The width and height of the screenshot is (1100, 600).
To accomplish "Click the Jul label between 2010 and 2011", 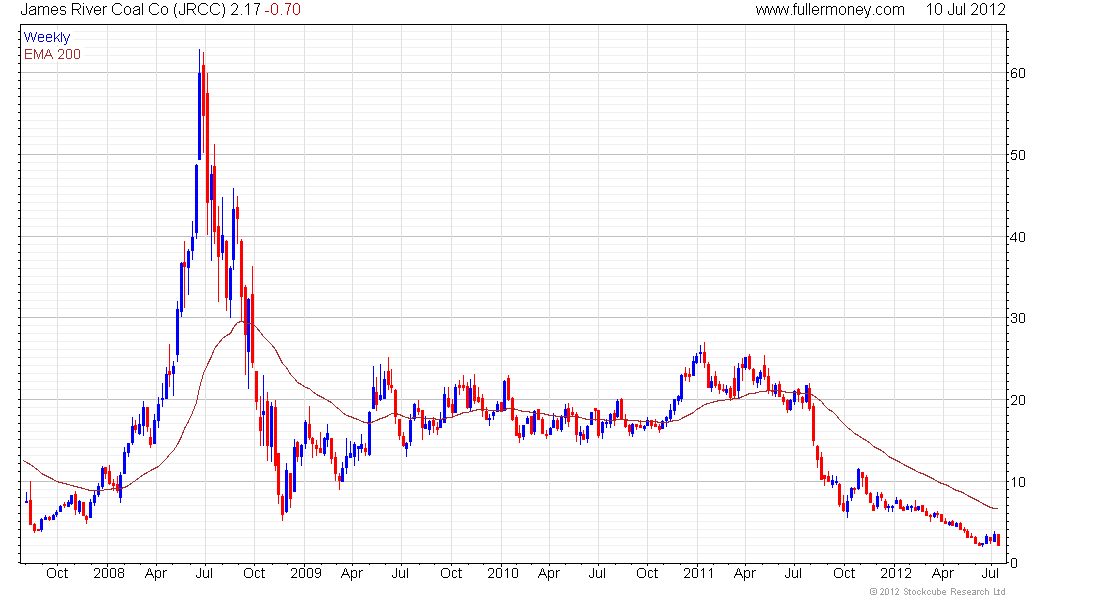I will coord(597,573).
